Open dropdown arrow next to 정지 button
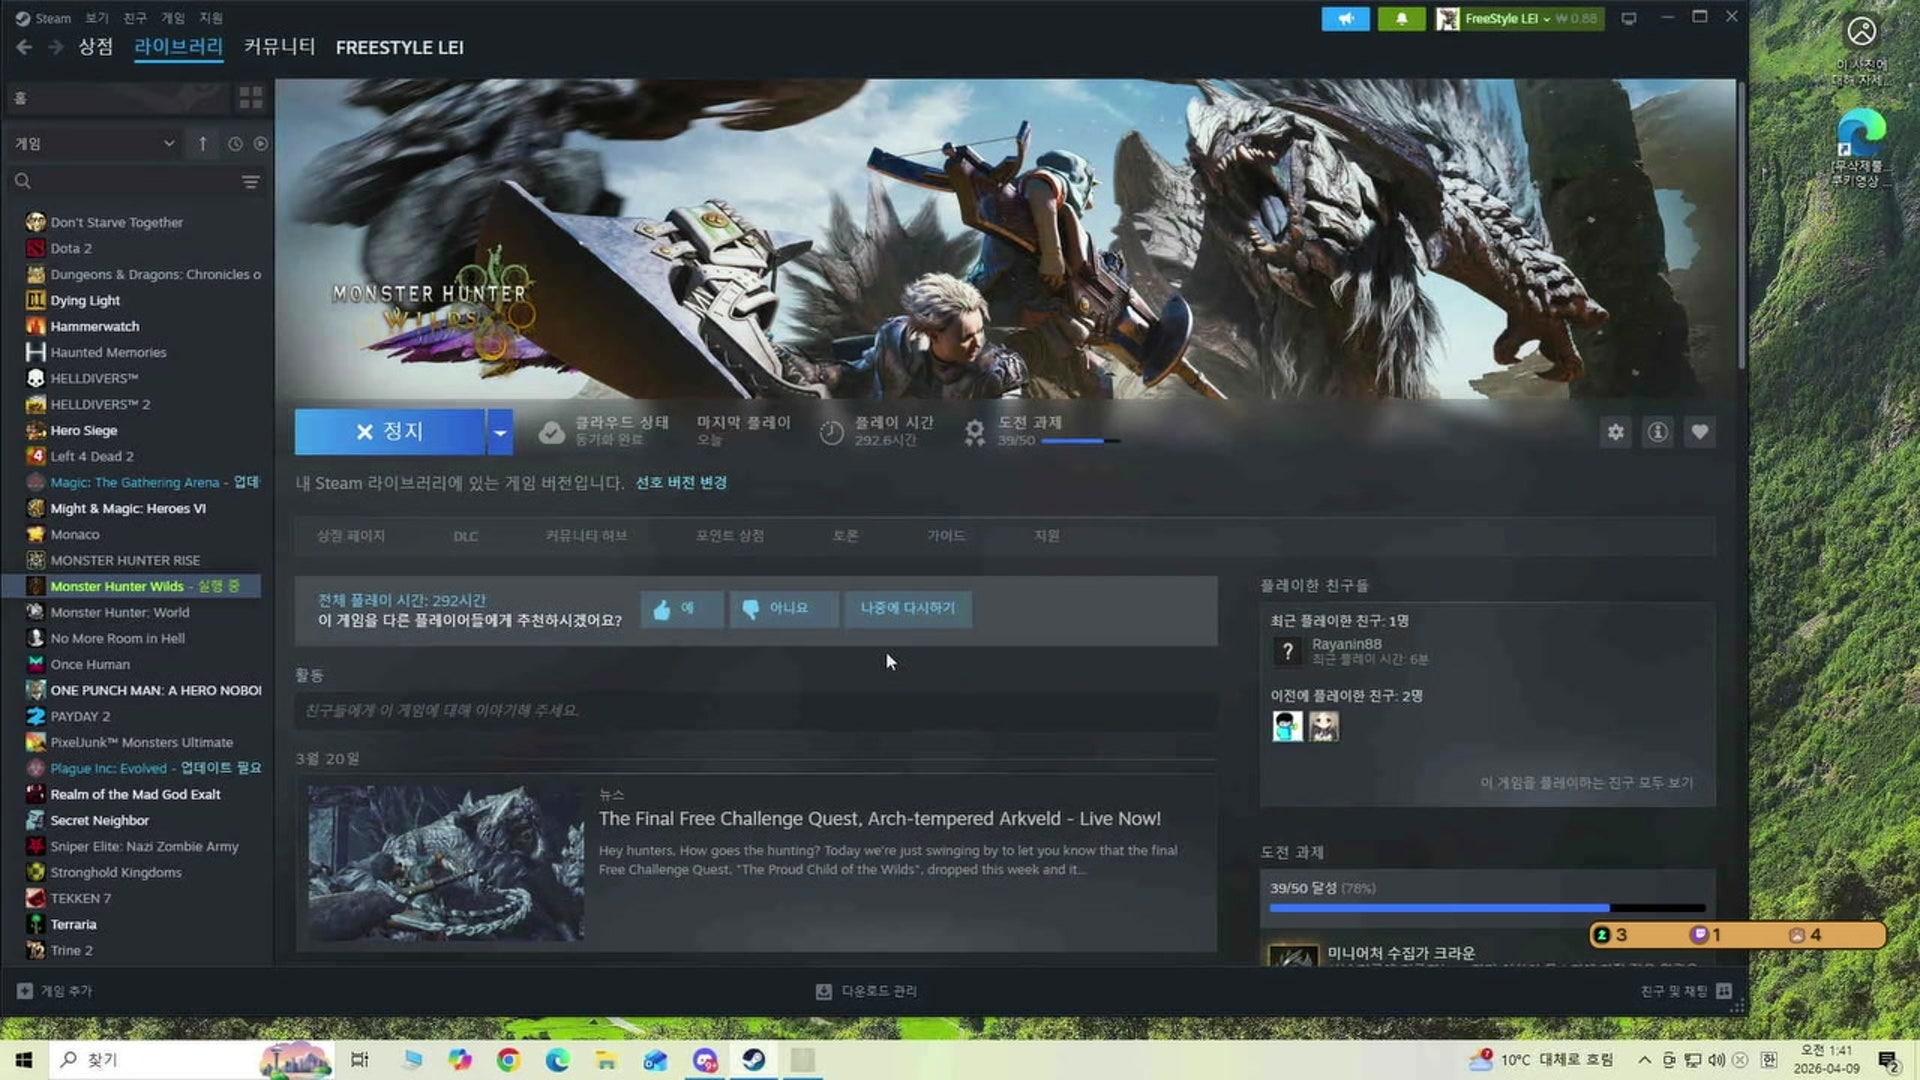Viewport: 1920px width, 1080px height. [500, 432]
